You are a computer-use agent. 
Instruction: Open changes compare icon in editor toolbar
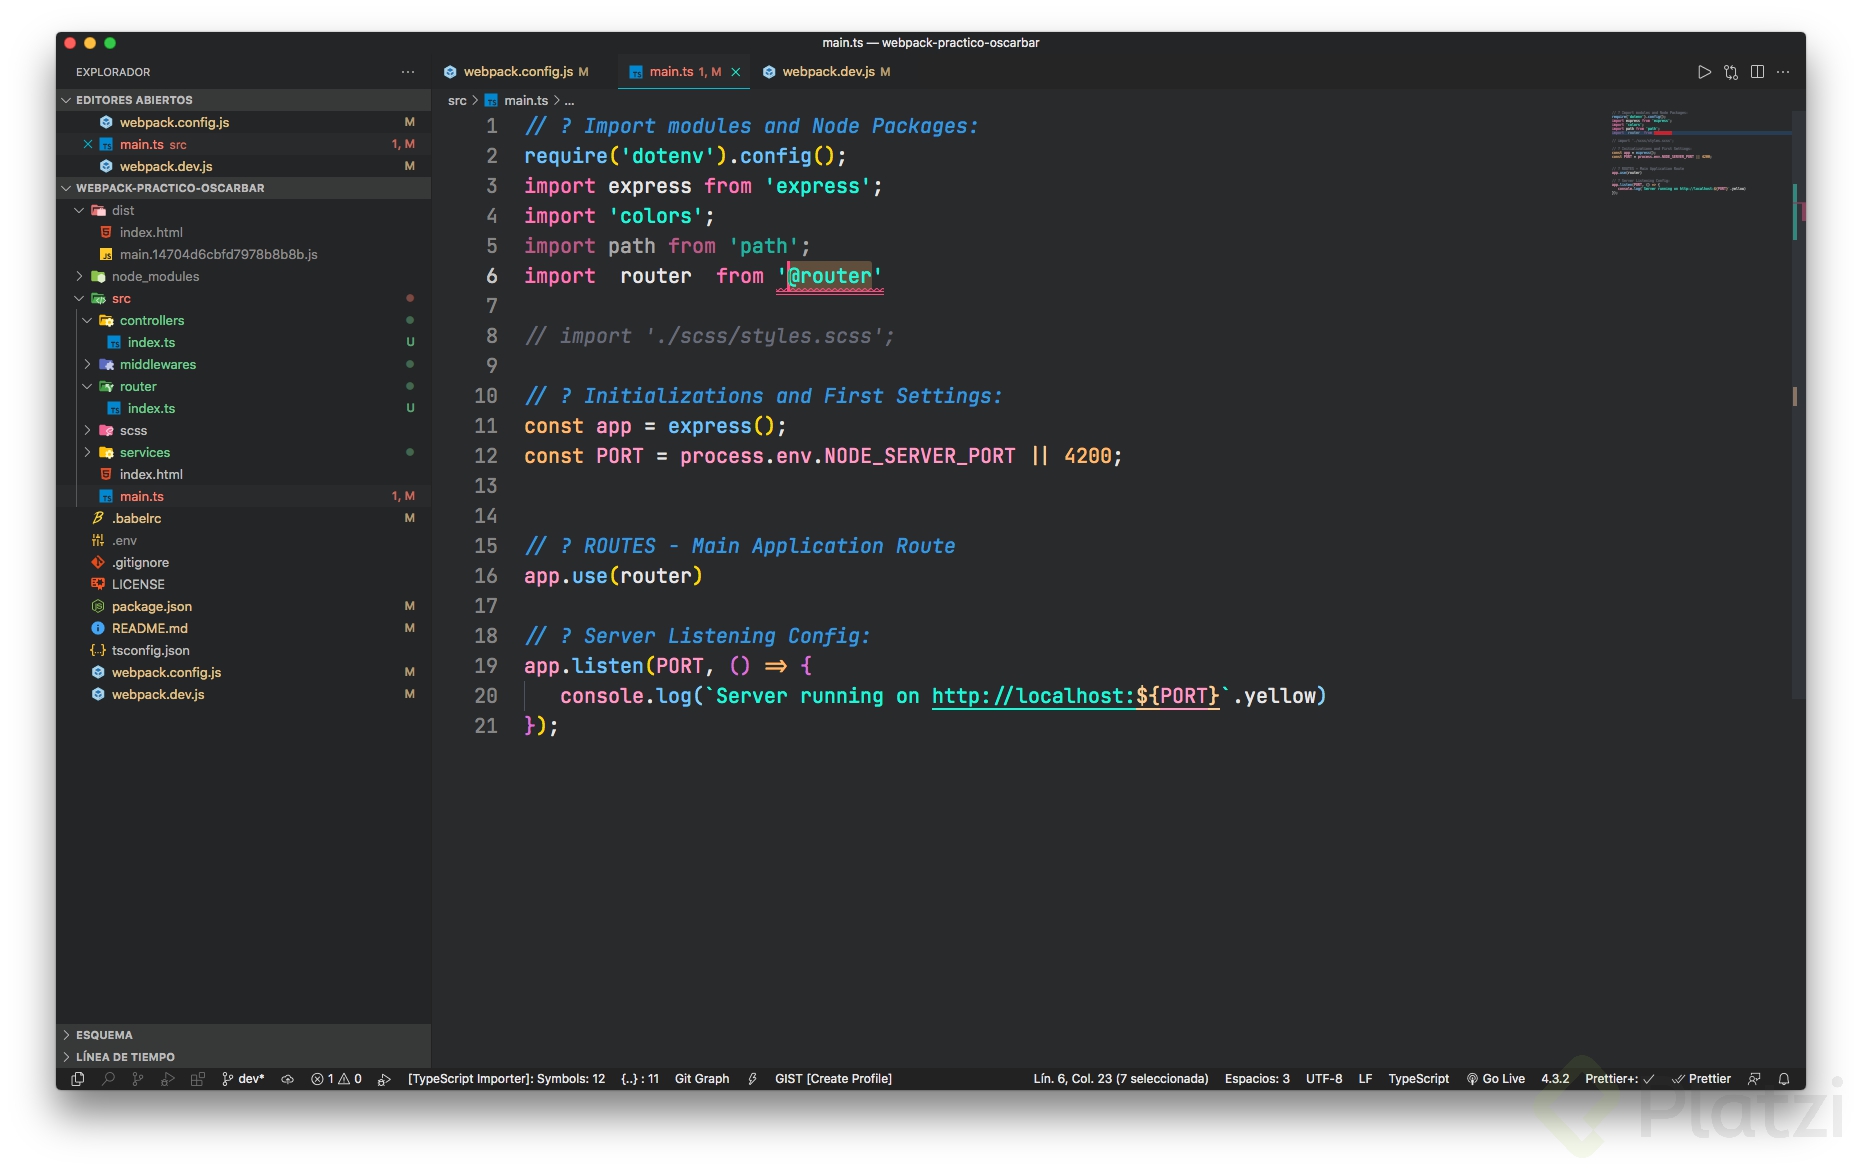pos(1731,72)
